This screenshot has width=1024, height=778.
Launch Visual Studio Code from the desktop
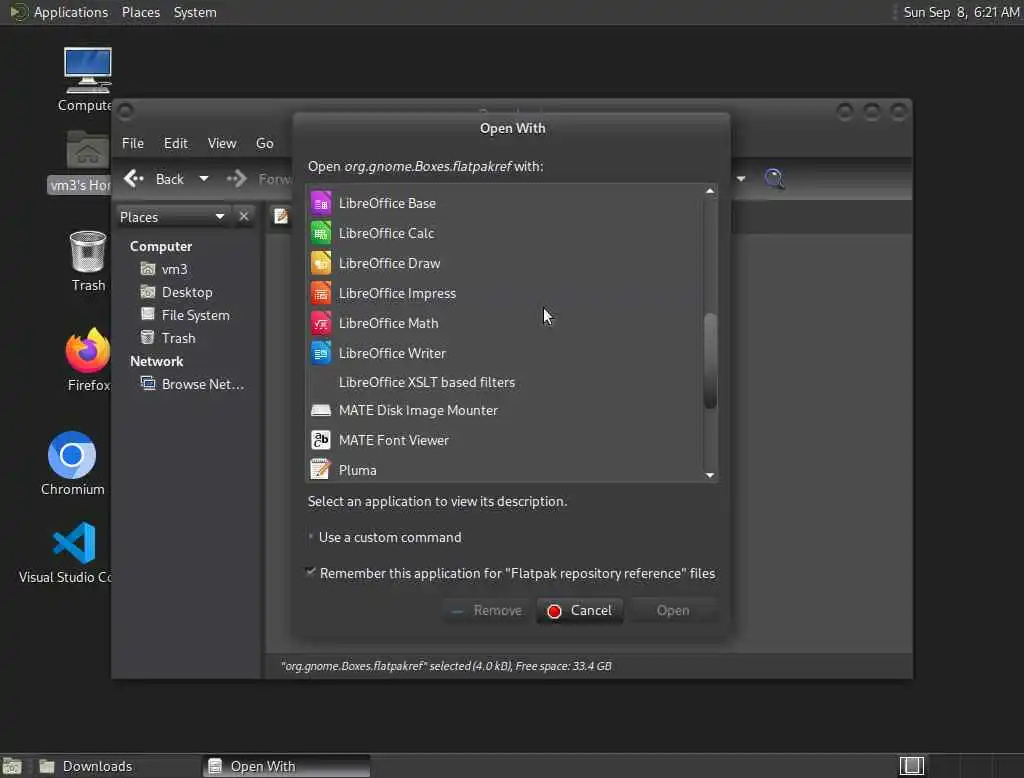tap(74, 543)
